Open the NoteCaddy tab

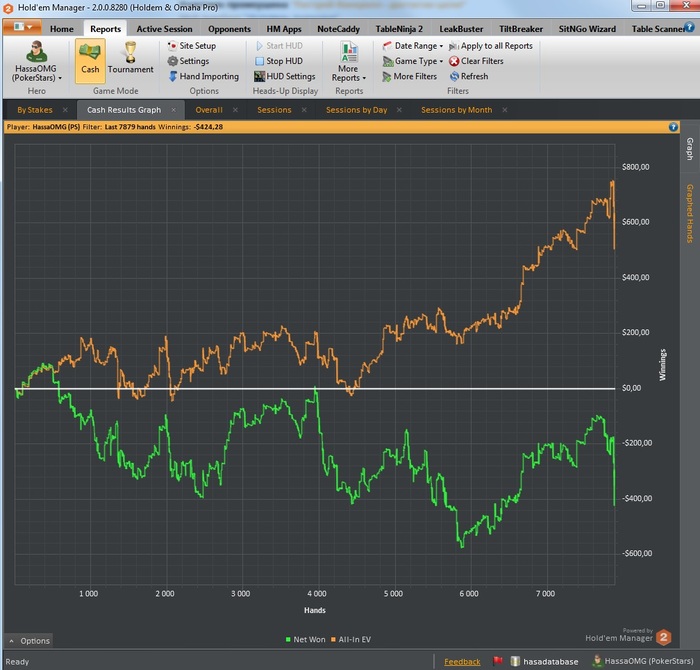click(x=338, y=29)
